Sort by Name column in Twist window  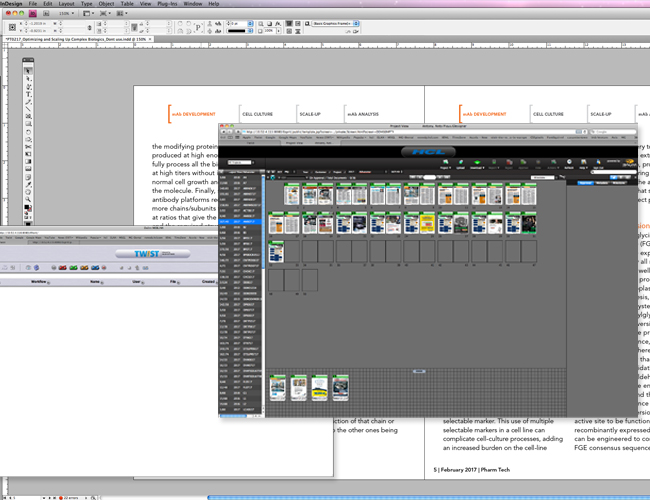pos(95,282)
